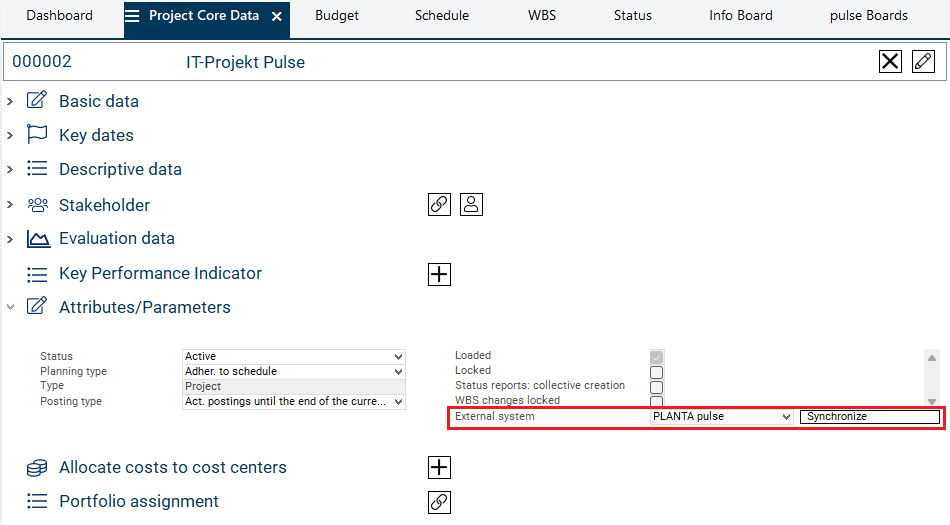Viewport: 950px width, 525px height.
Task: Toggle Status reports: collective creation checkbox
Action: pos(657,387)
